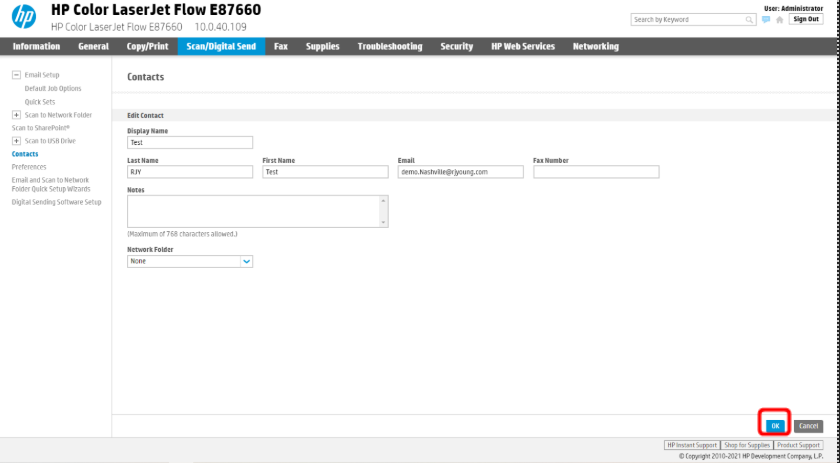Click the User: Administrator text
The height and width of the screenshot is (463, 840).
793,9
